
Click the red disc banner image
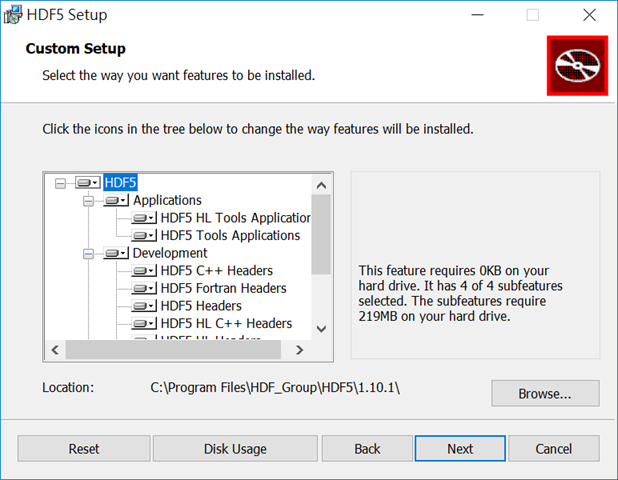[x=577, y=66]
